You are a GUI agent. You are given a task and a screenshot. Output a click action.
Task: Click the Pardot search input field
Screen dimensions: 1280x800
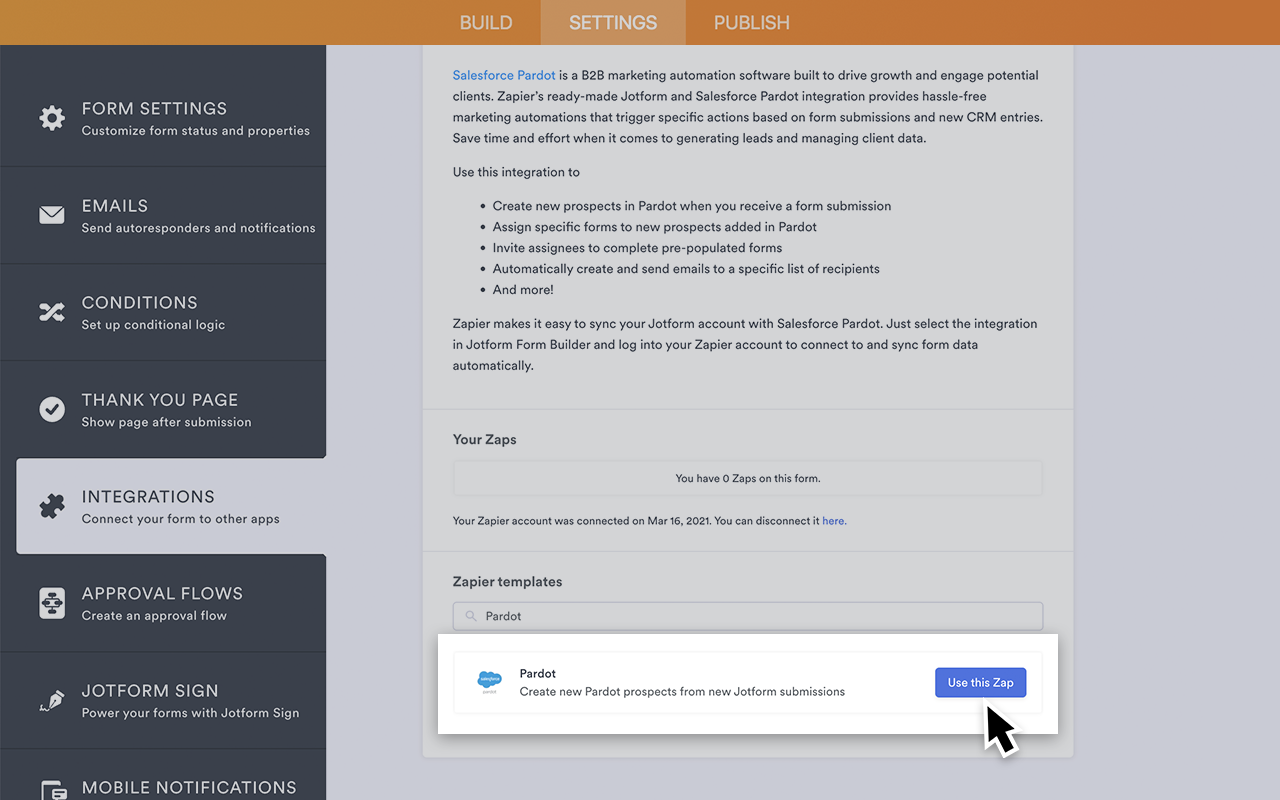click(x=747, y=616)
